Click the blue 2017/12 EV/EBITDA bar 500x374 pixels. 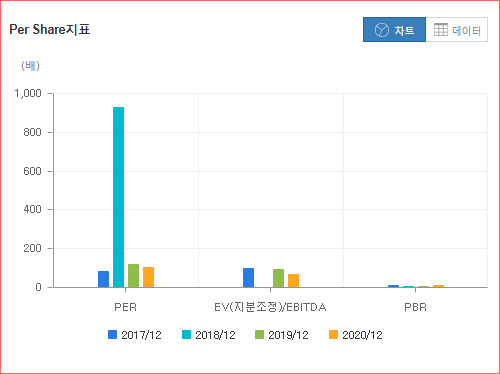click(248, 278)
